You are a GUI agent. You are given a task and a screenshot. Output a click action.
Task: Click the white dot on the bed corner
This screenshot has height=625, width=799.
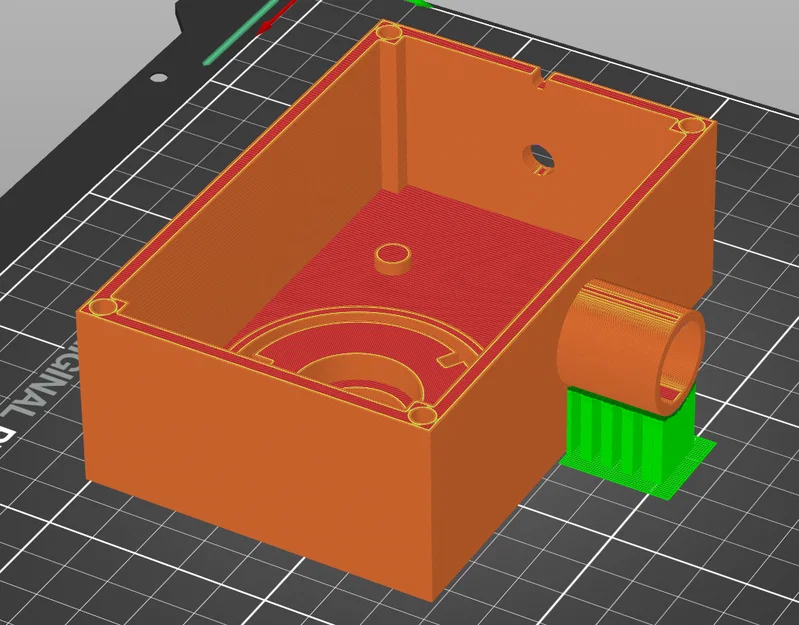pos(159,78)
